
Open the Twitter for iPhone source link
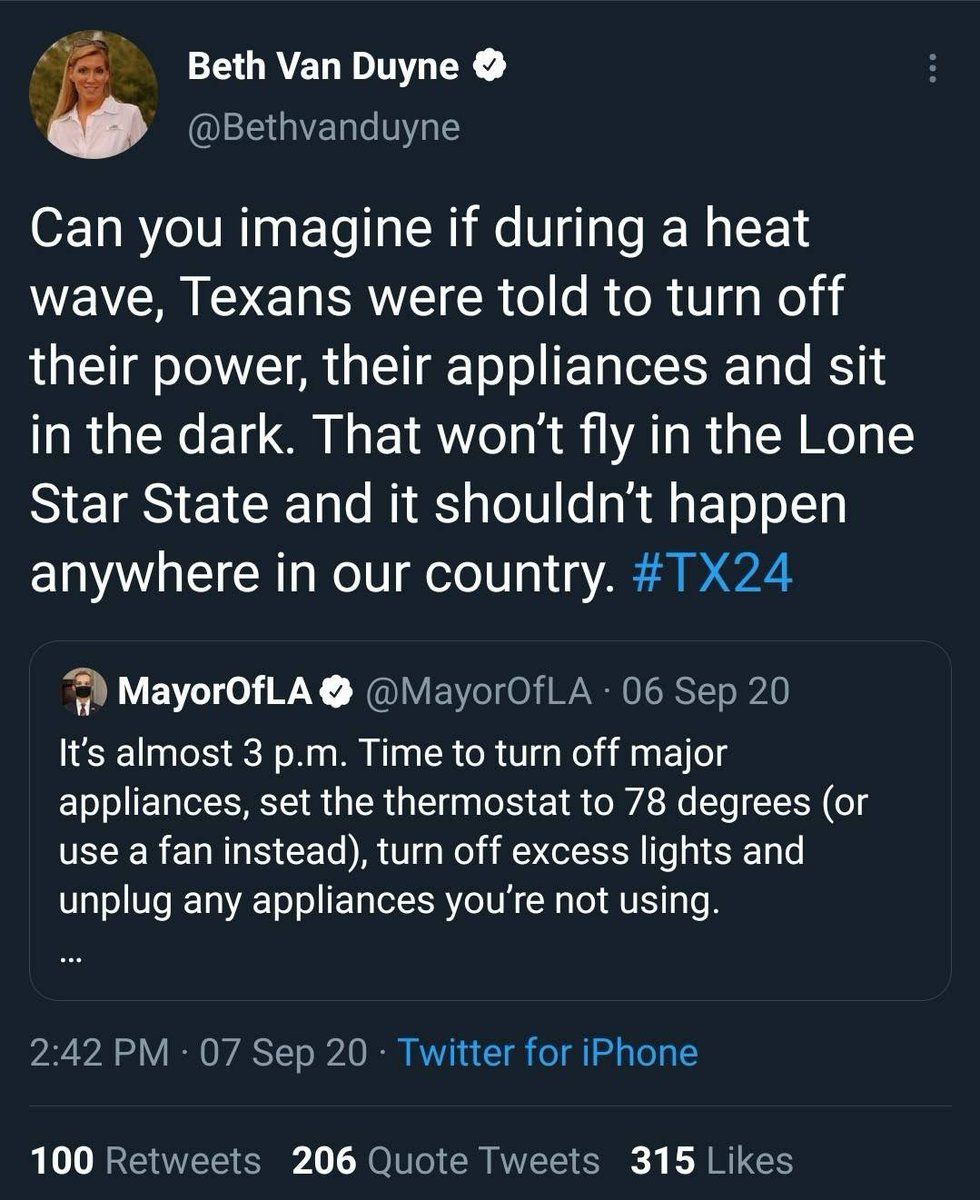pos(548,1053)
